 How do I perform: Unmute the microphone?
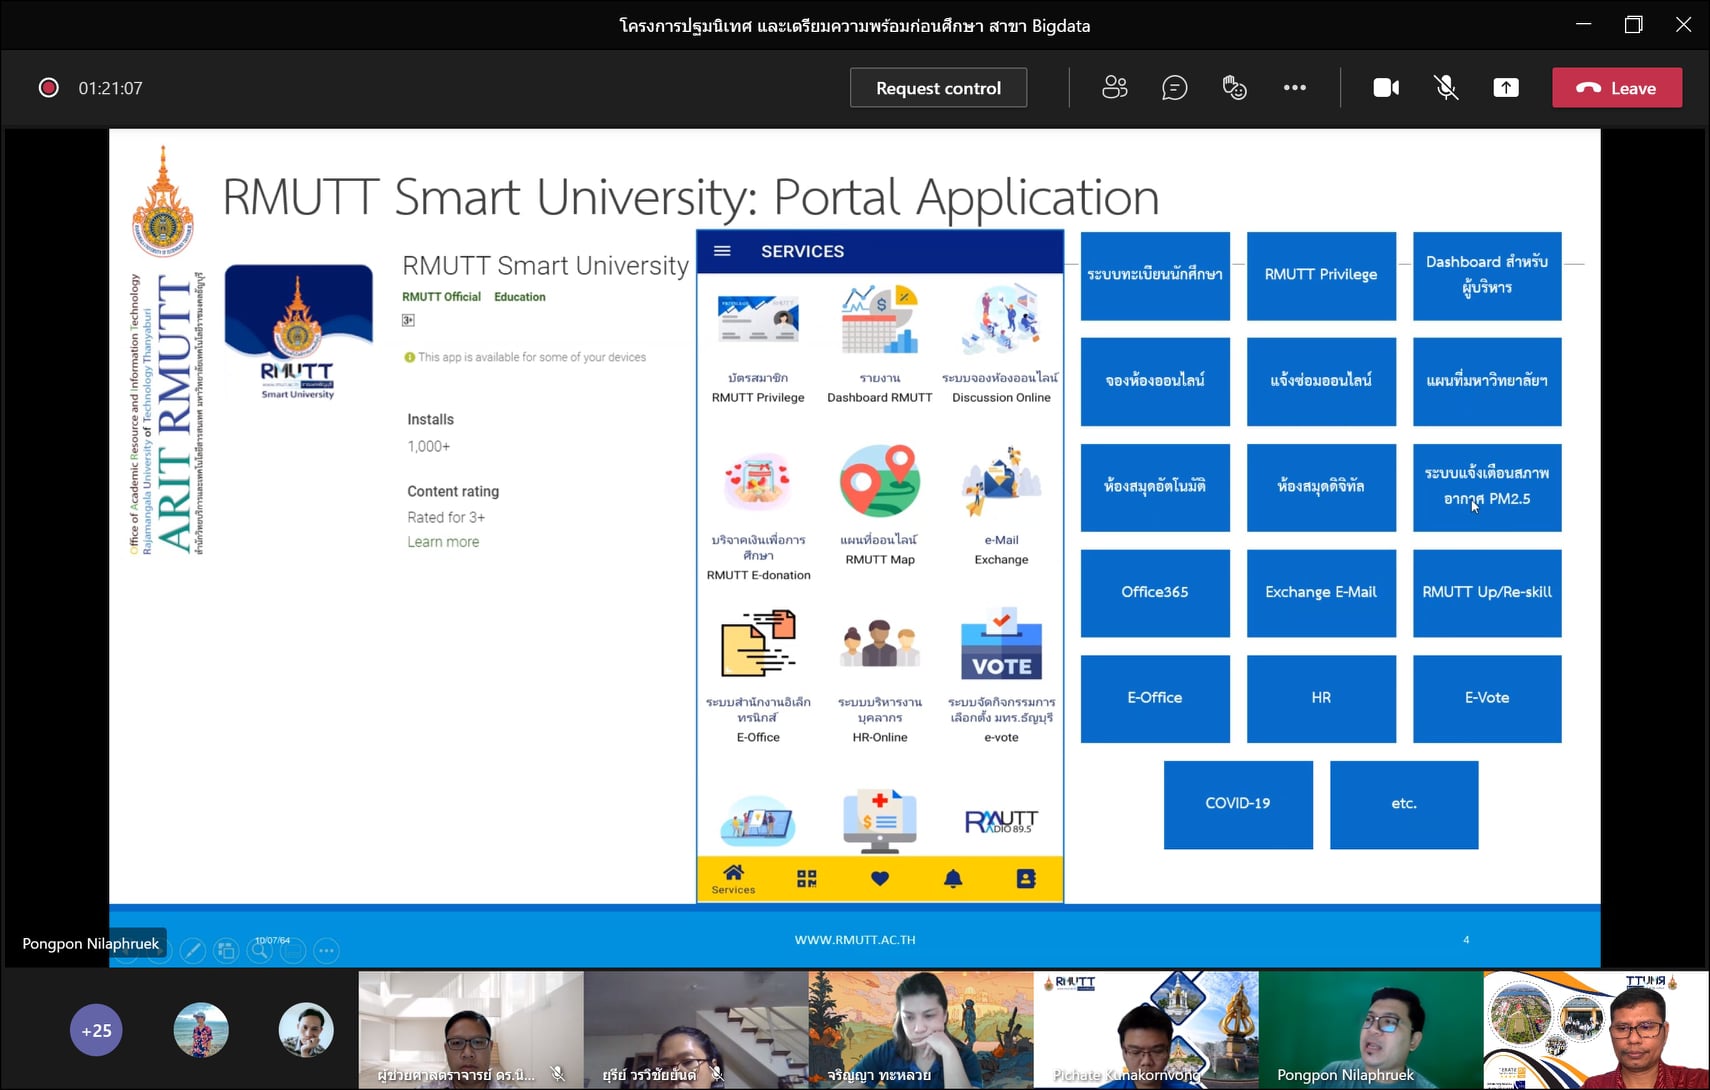click(1446, 88)
